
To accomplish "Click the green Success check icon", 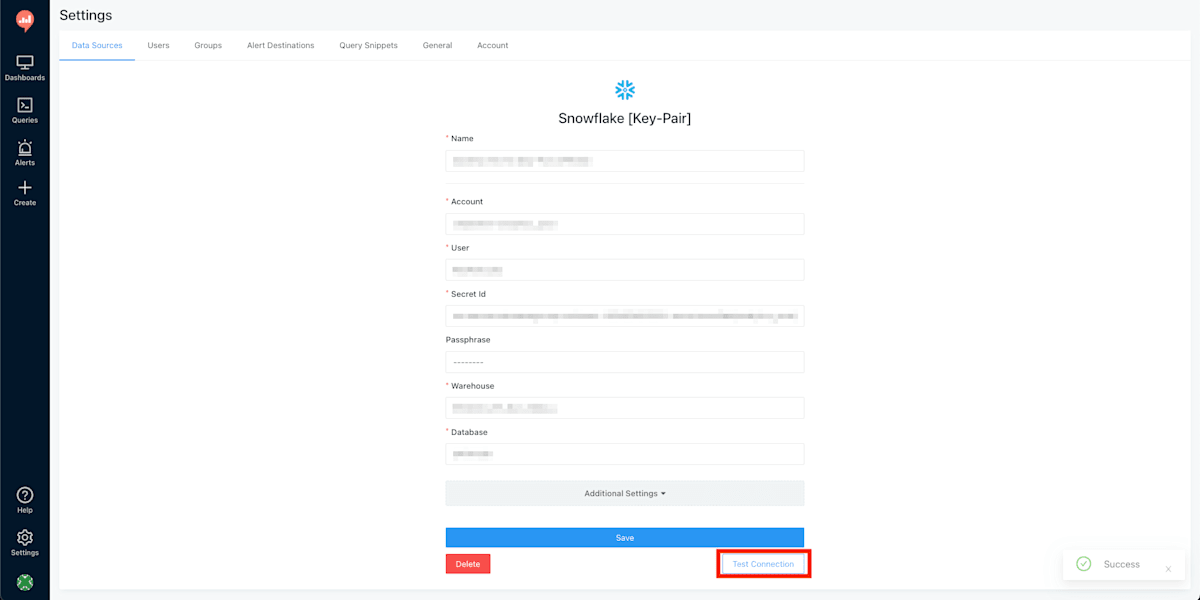I will point(1083,564).
